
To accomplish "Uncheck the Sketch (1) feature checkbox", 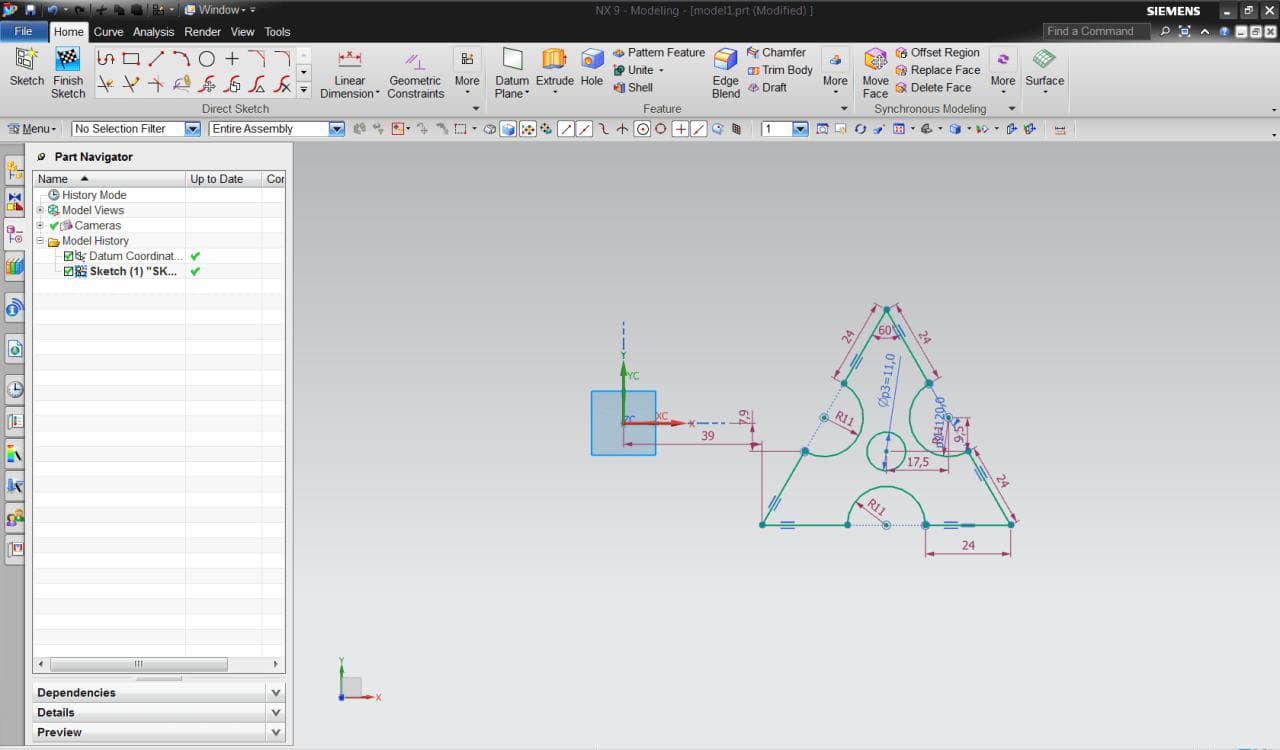I will point(68,271).
